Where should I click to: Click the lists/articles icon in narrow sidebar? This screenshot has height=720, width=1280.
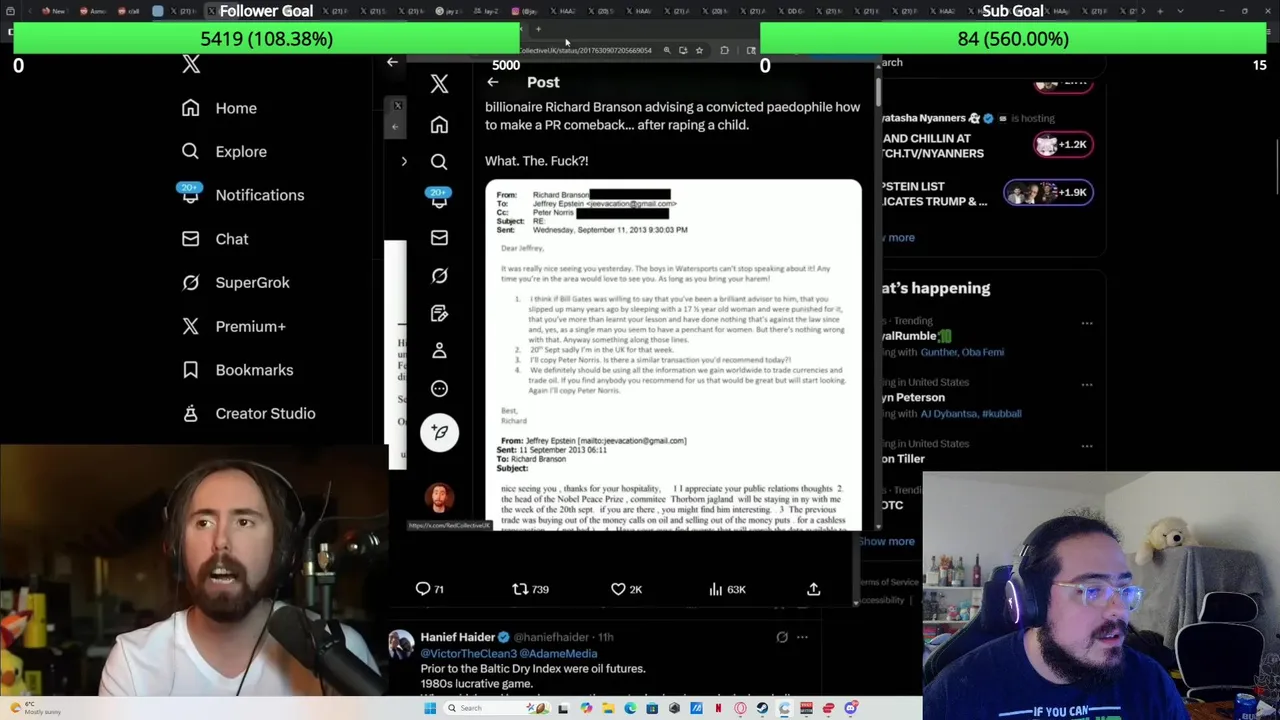[x=439, y=313]
